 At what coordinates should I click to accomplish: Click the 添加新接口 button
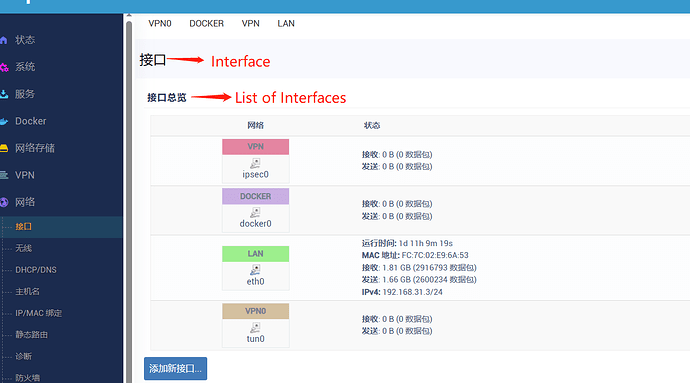click(175, 368)
